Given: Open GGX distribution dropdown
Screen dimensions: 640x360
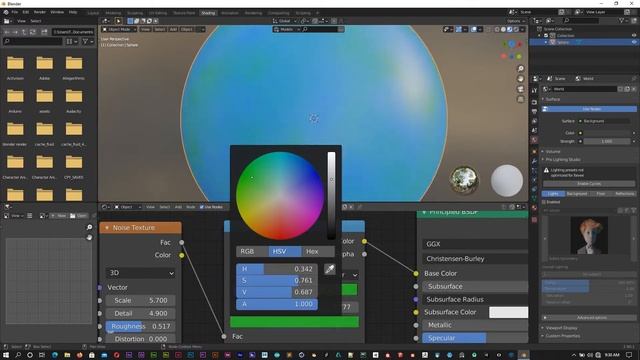Looking at the screenshot, I should coord(475,244).
